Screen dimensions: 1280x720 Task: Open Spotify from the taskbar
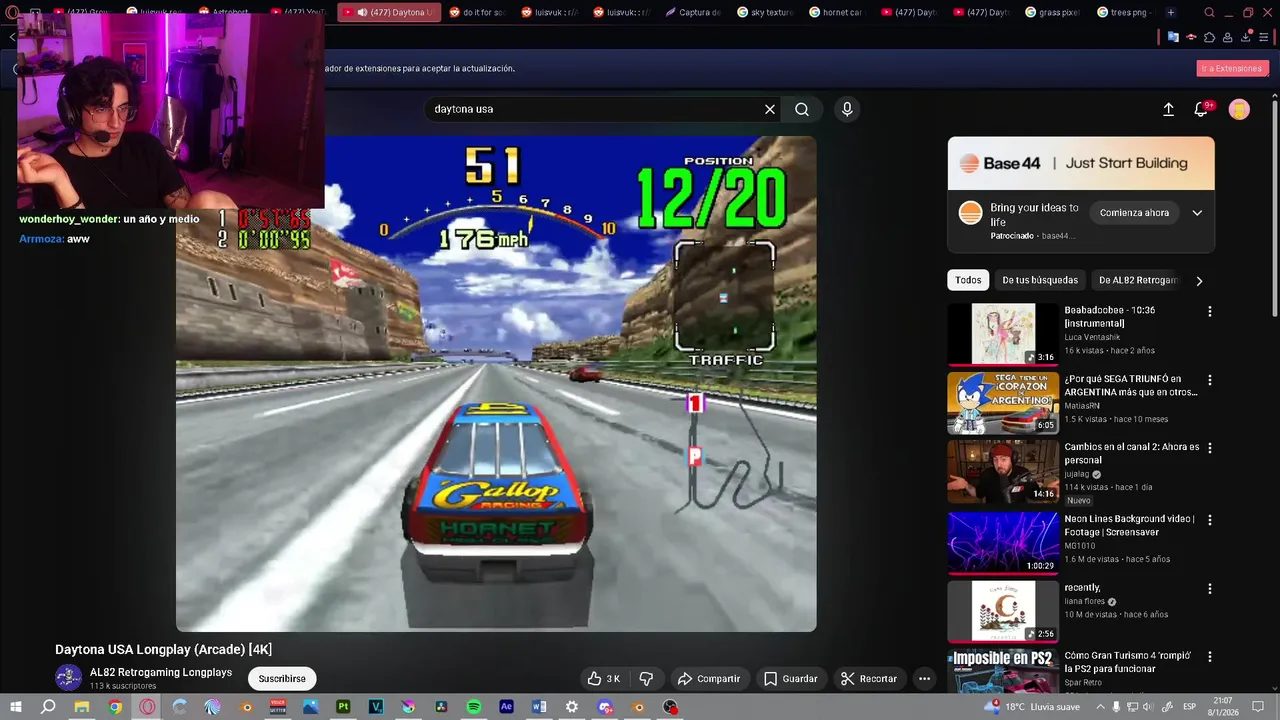point(474,707)
